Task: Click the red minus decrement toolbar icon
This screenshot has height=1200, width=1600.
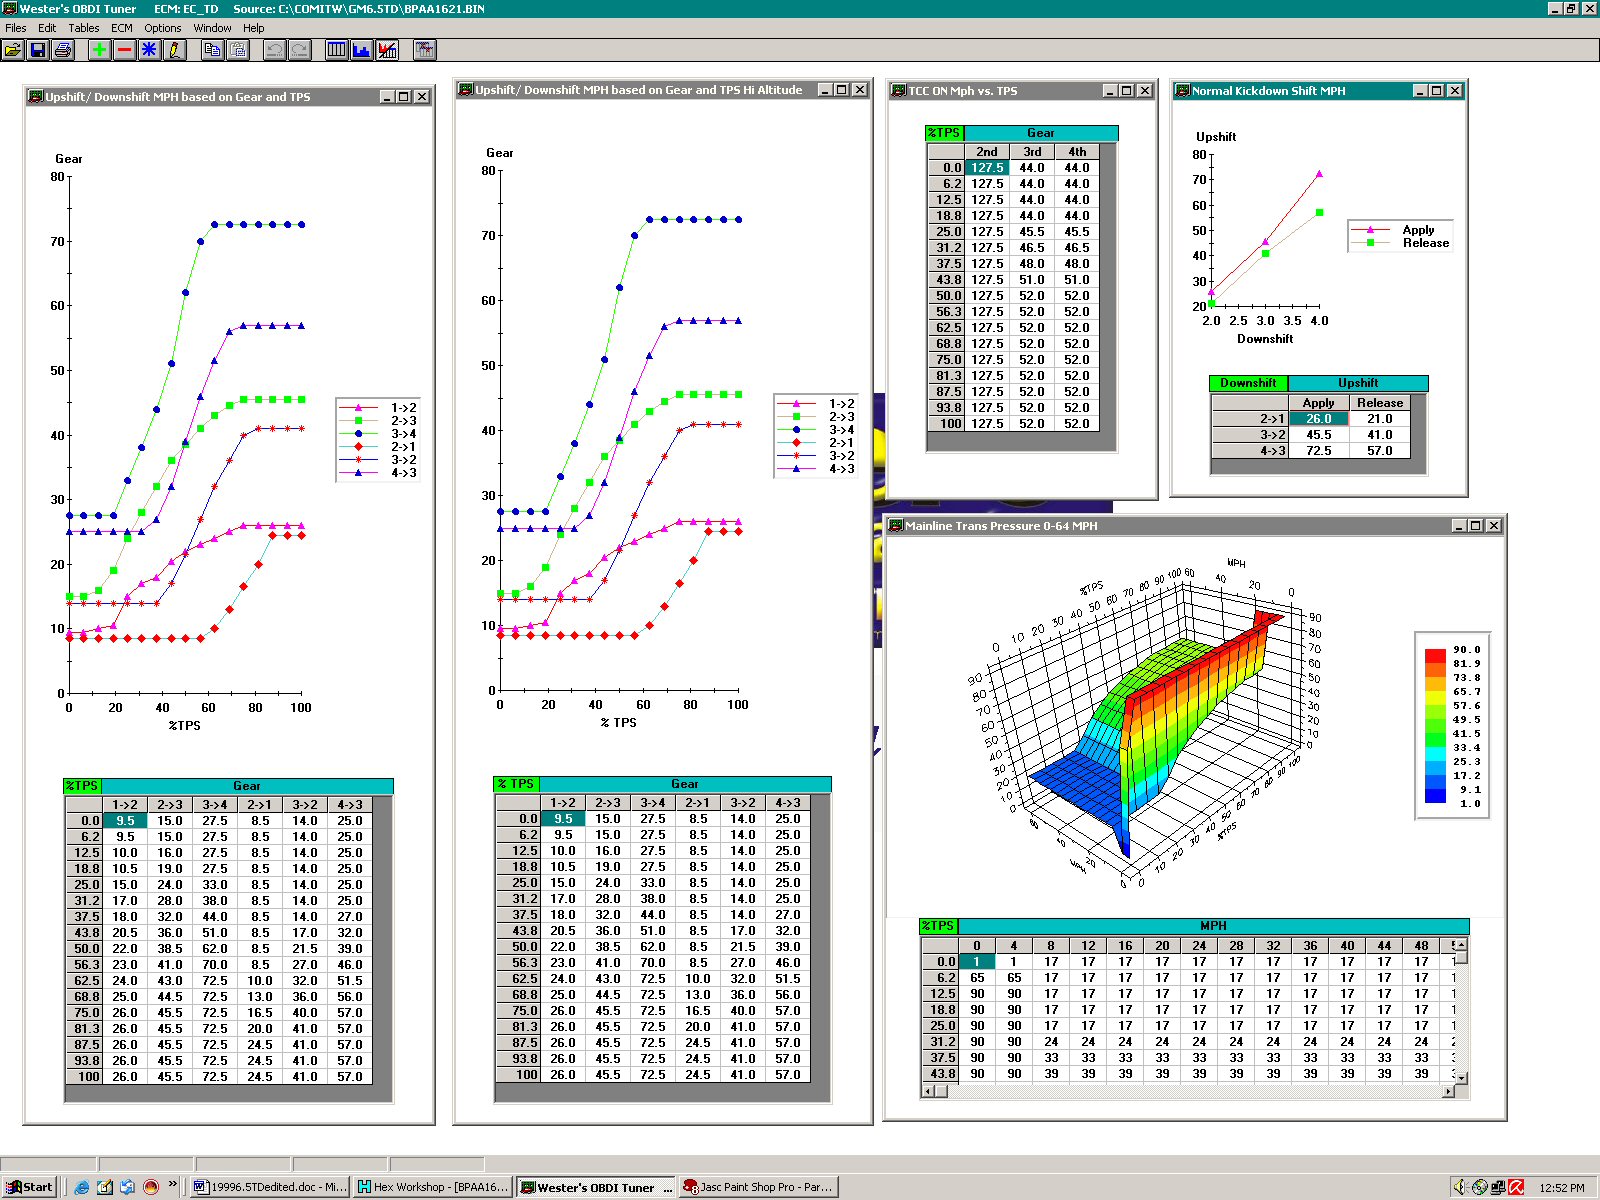Action: point(125,50)
